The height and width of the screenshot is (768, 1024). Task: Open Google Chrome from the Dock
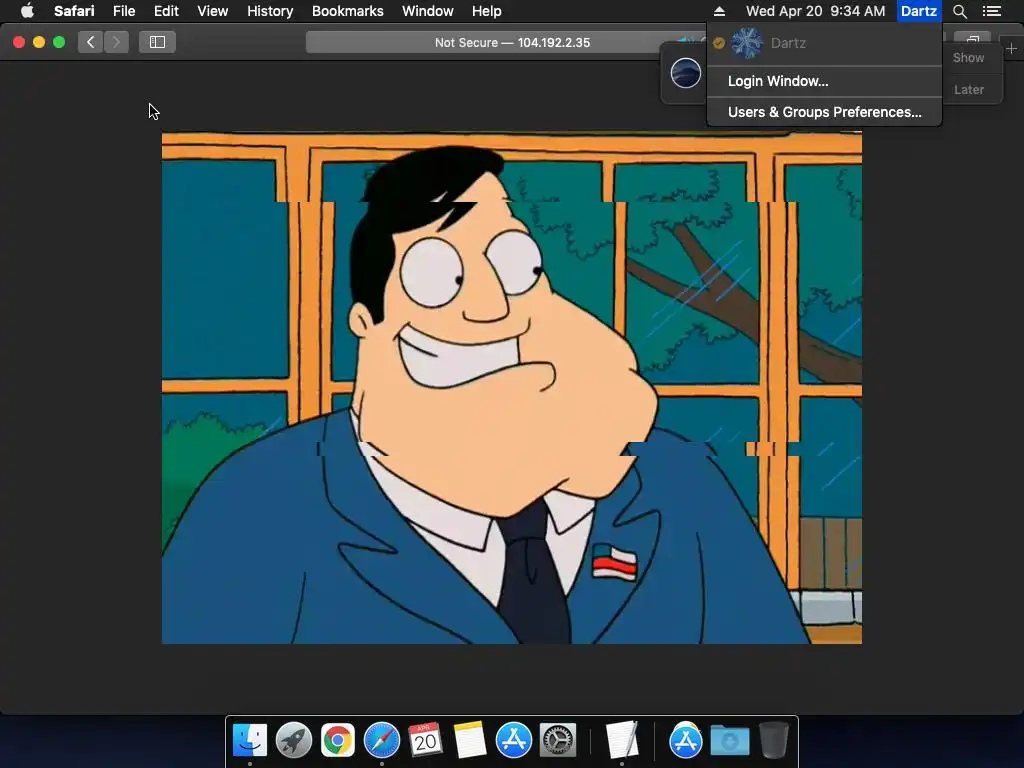[338, 740]
